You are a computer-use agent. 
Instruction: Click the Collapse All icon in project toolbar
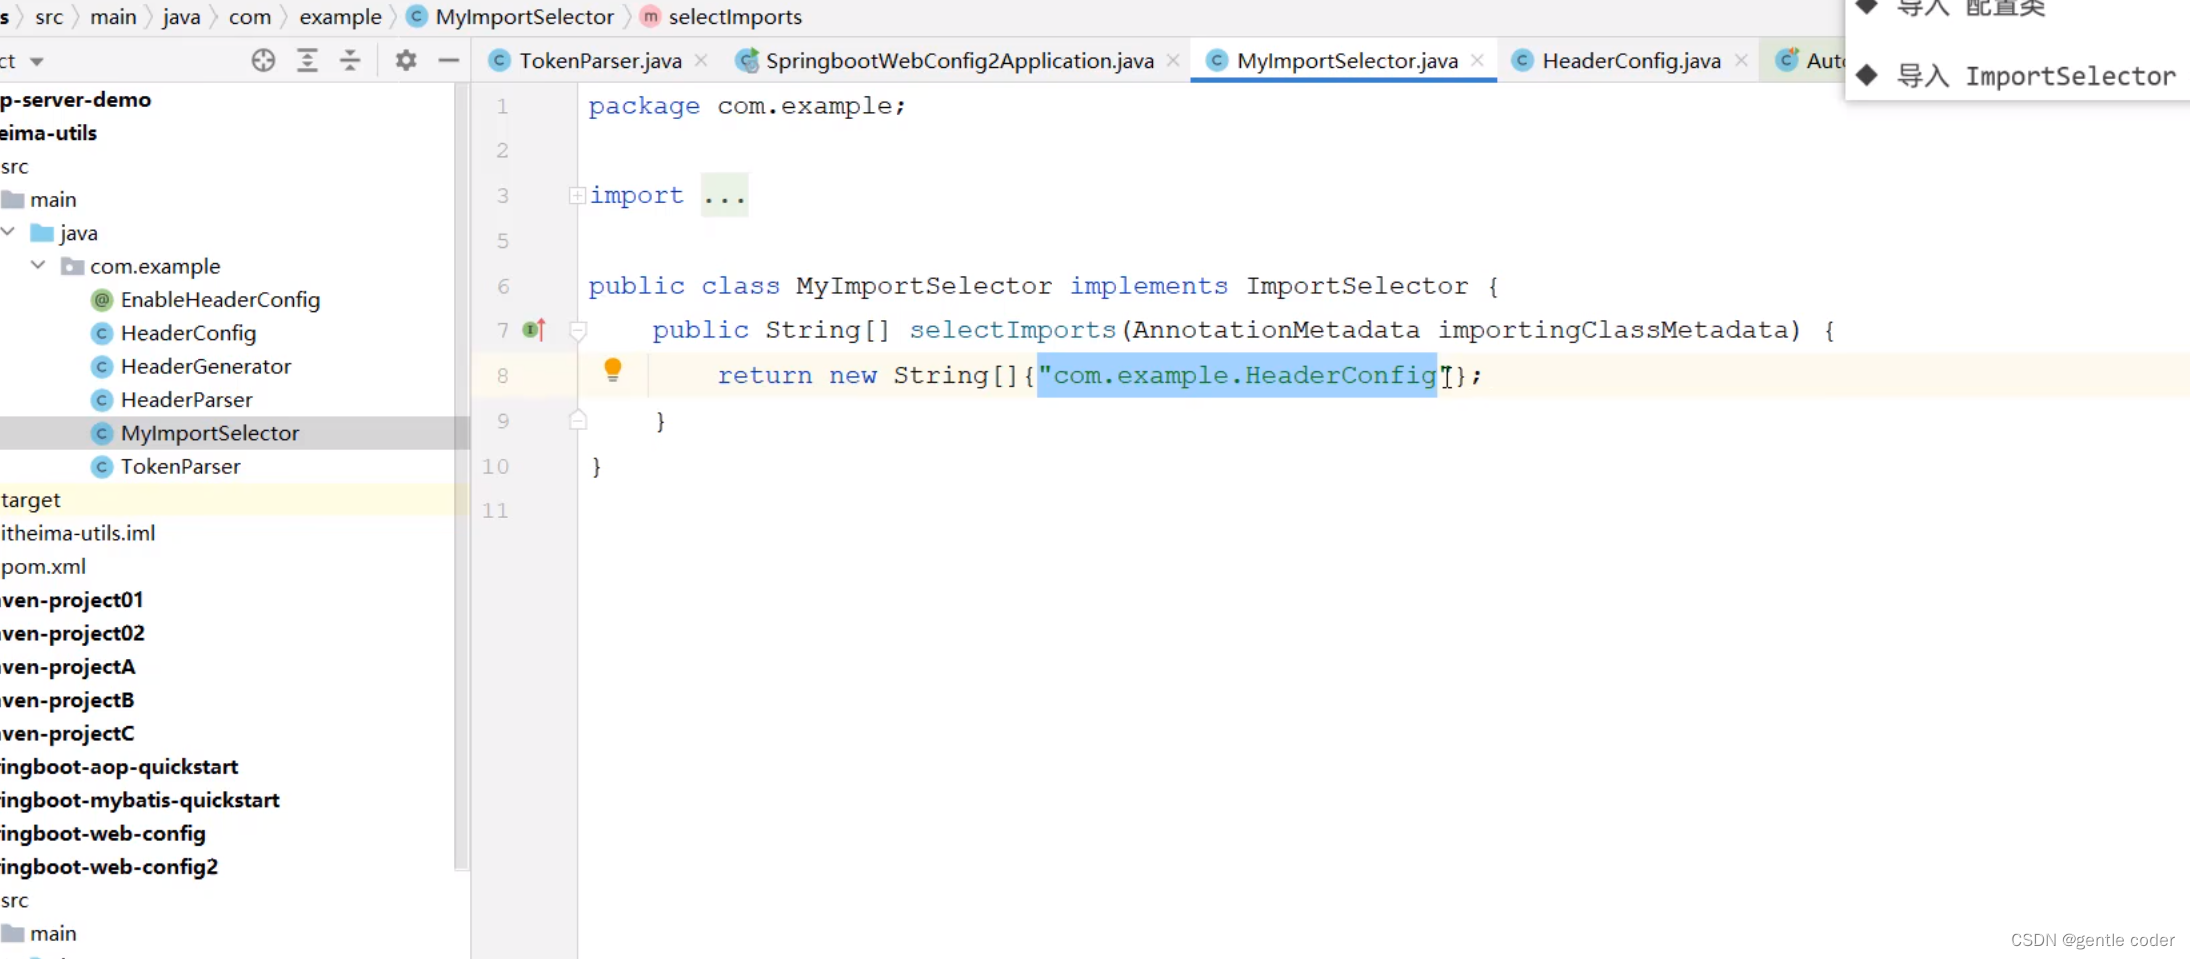(350, 61)
